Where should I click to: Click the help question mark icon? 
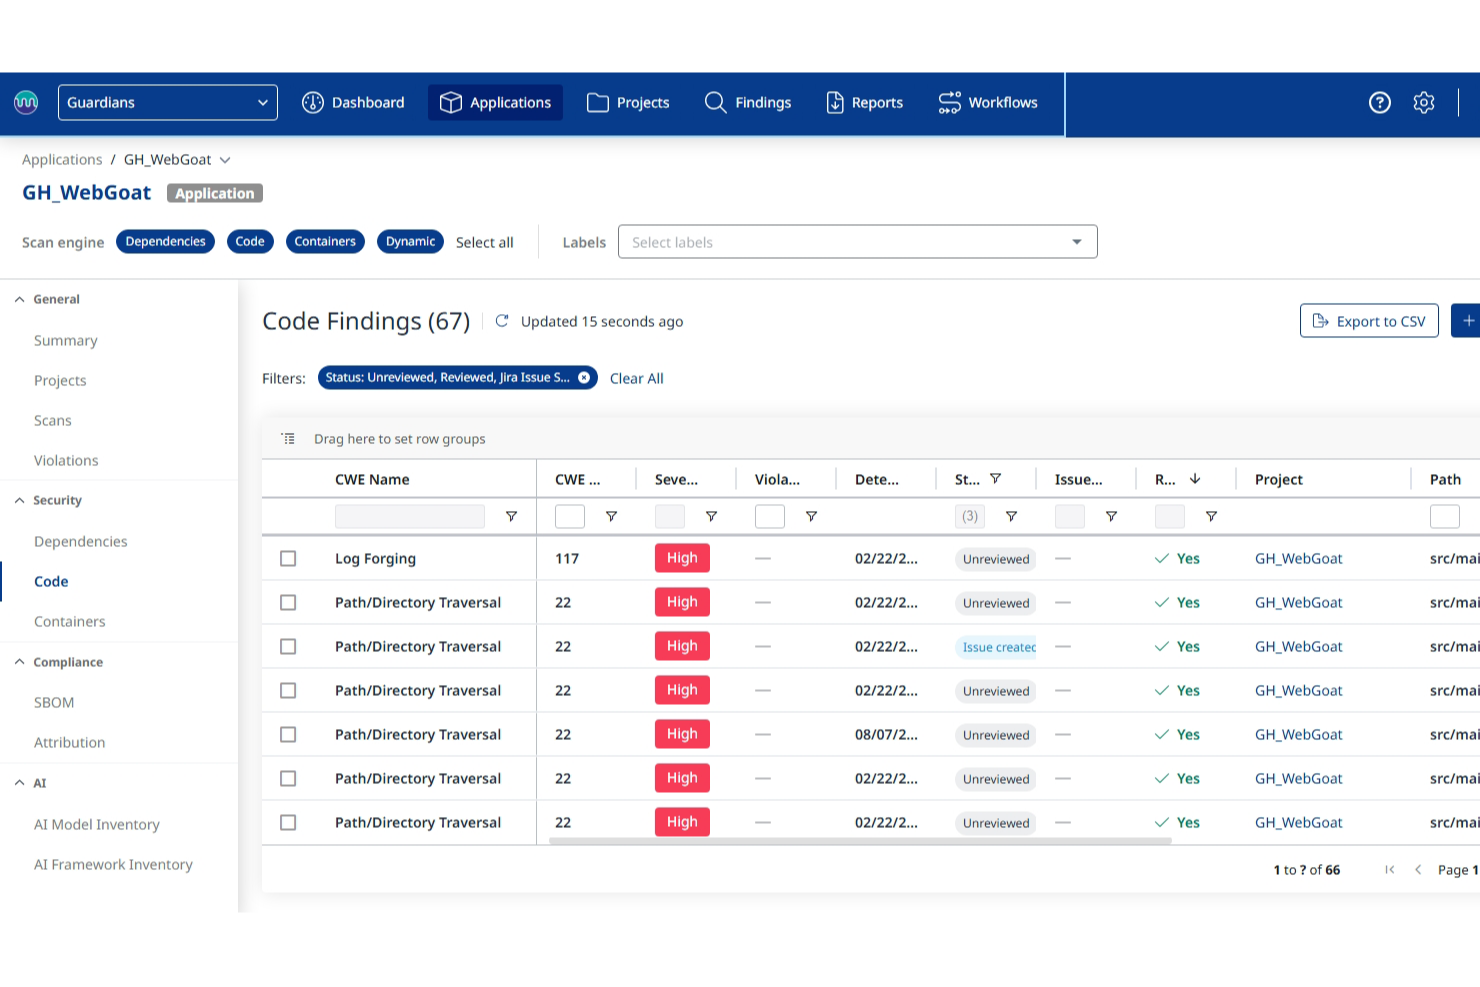click(x=1379, y=102)
